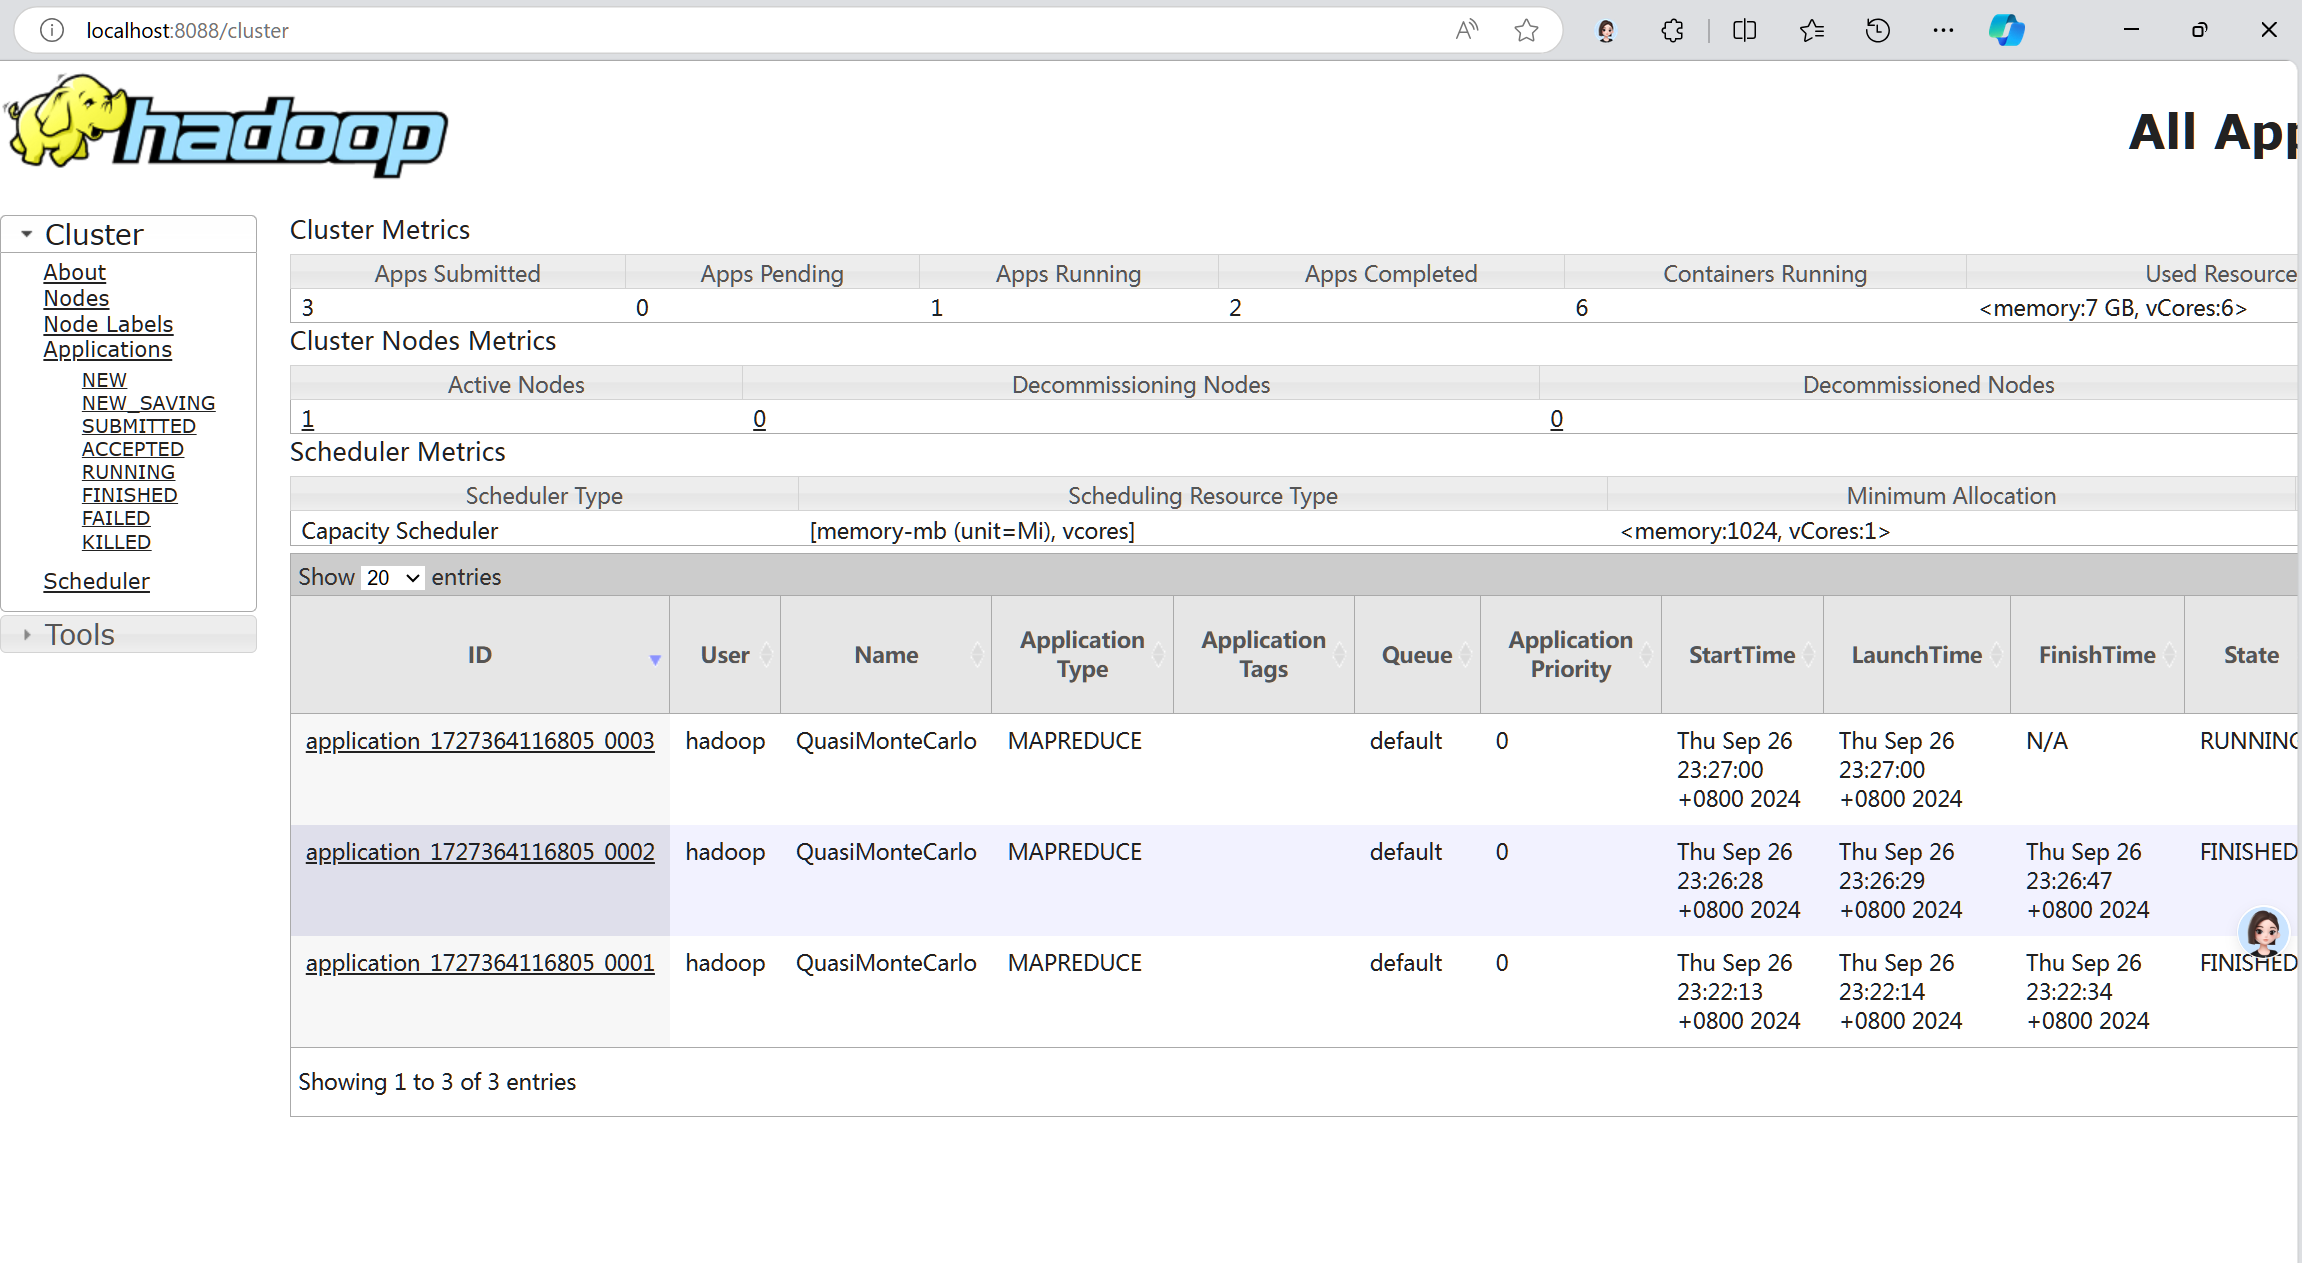The height and width of the screenshot is (1263, 2302).
Task: Sort by Application Tags column
Action: 1264,655
